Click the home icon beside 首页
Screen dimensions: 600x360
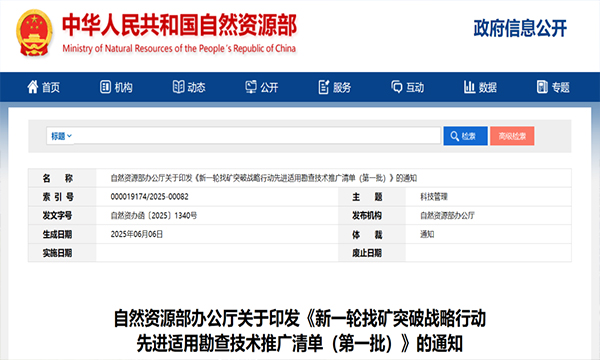click(x=33, y=87)
